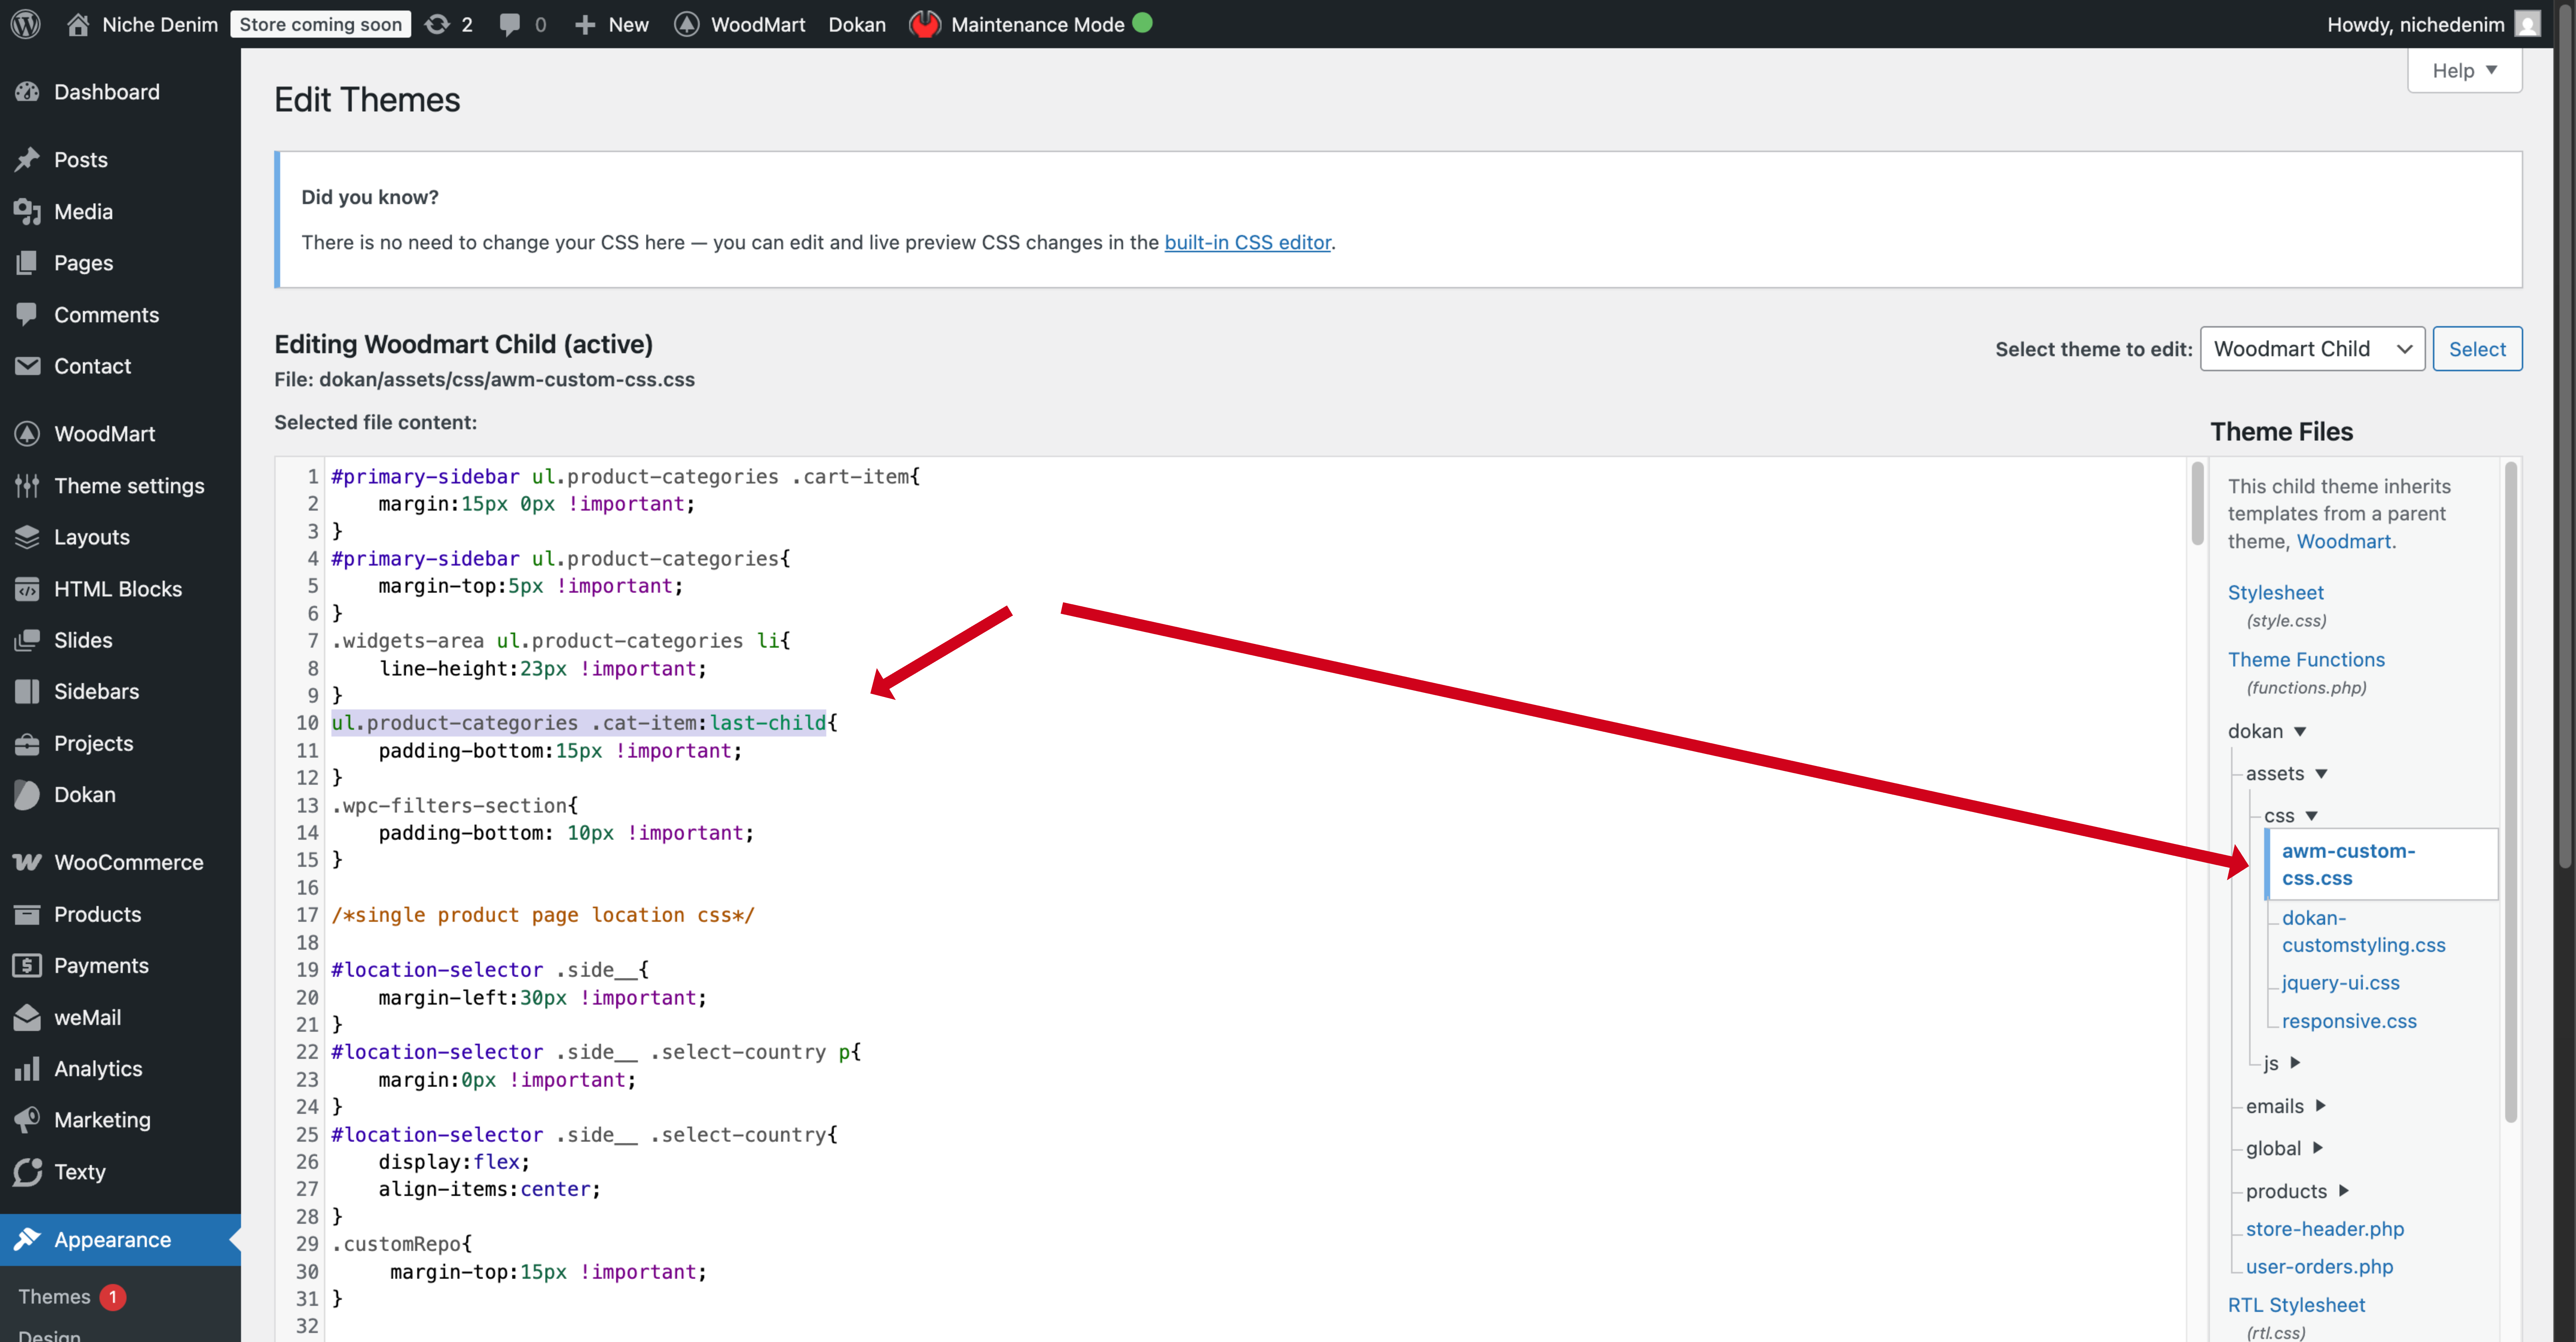
Task: Click the Dokan sidebar icon
Action: pyautogui.click(x=27, y=795)
